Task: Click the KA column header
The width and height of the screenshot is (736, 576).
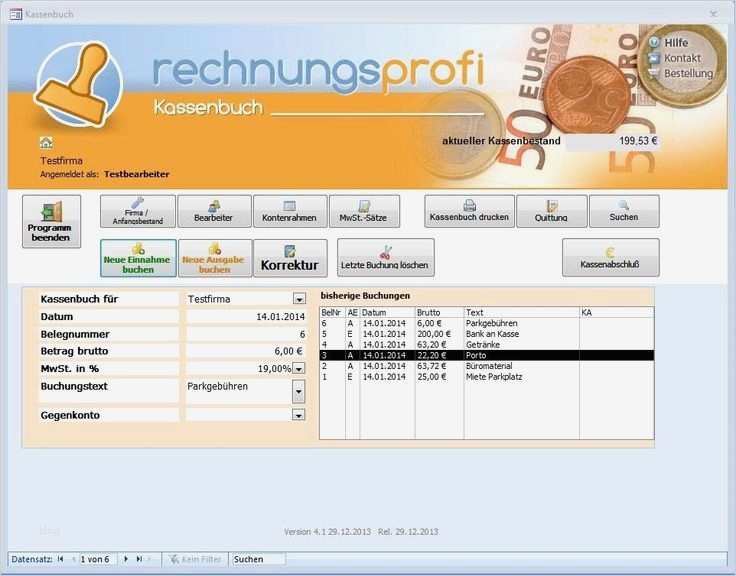Action: (x=616, y=313)
